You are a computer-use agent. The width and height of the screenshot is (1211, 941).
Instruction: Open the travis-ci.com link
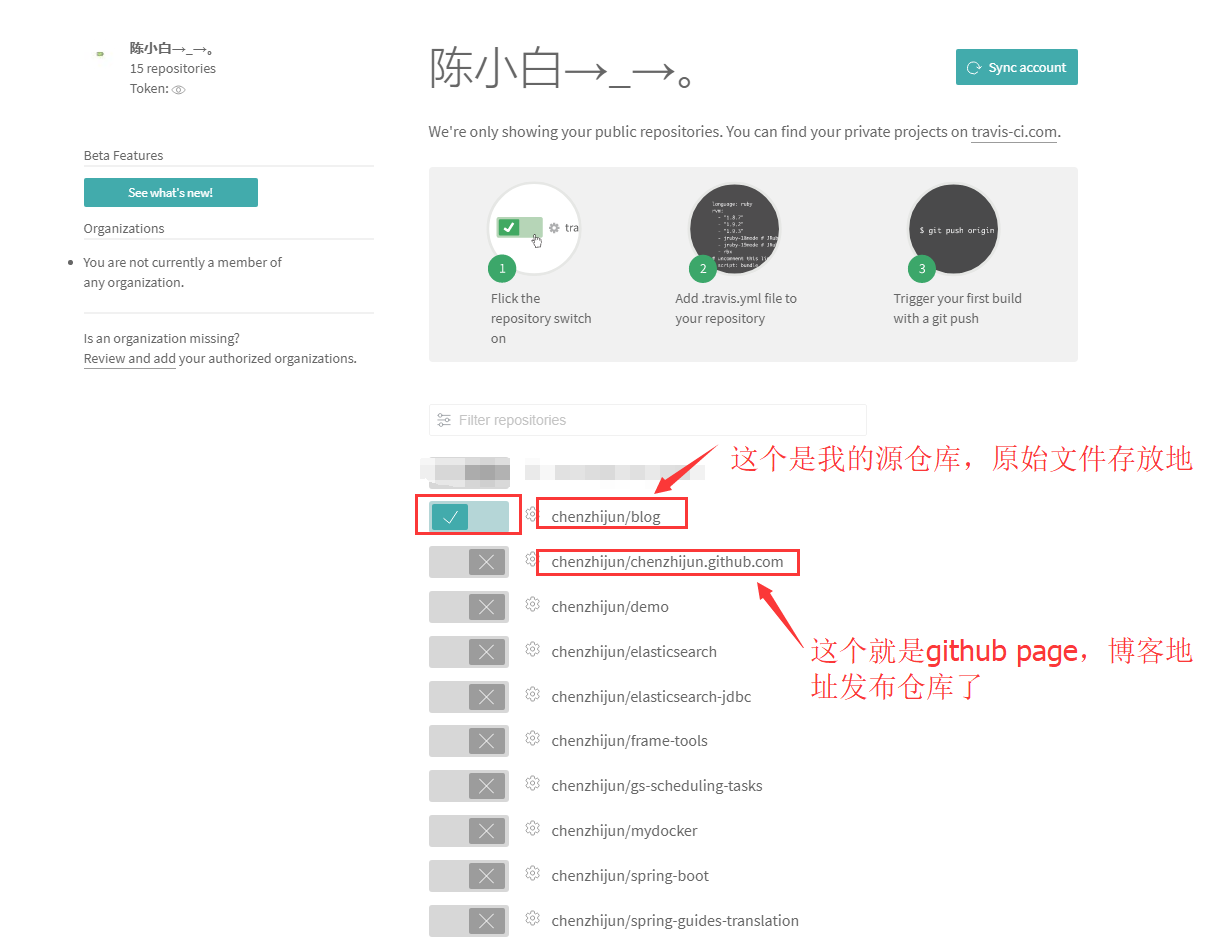(x=1013, y=132)
